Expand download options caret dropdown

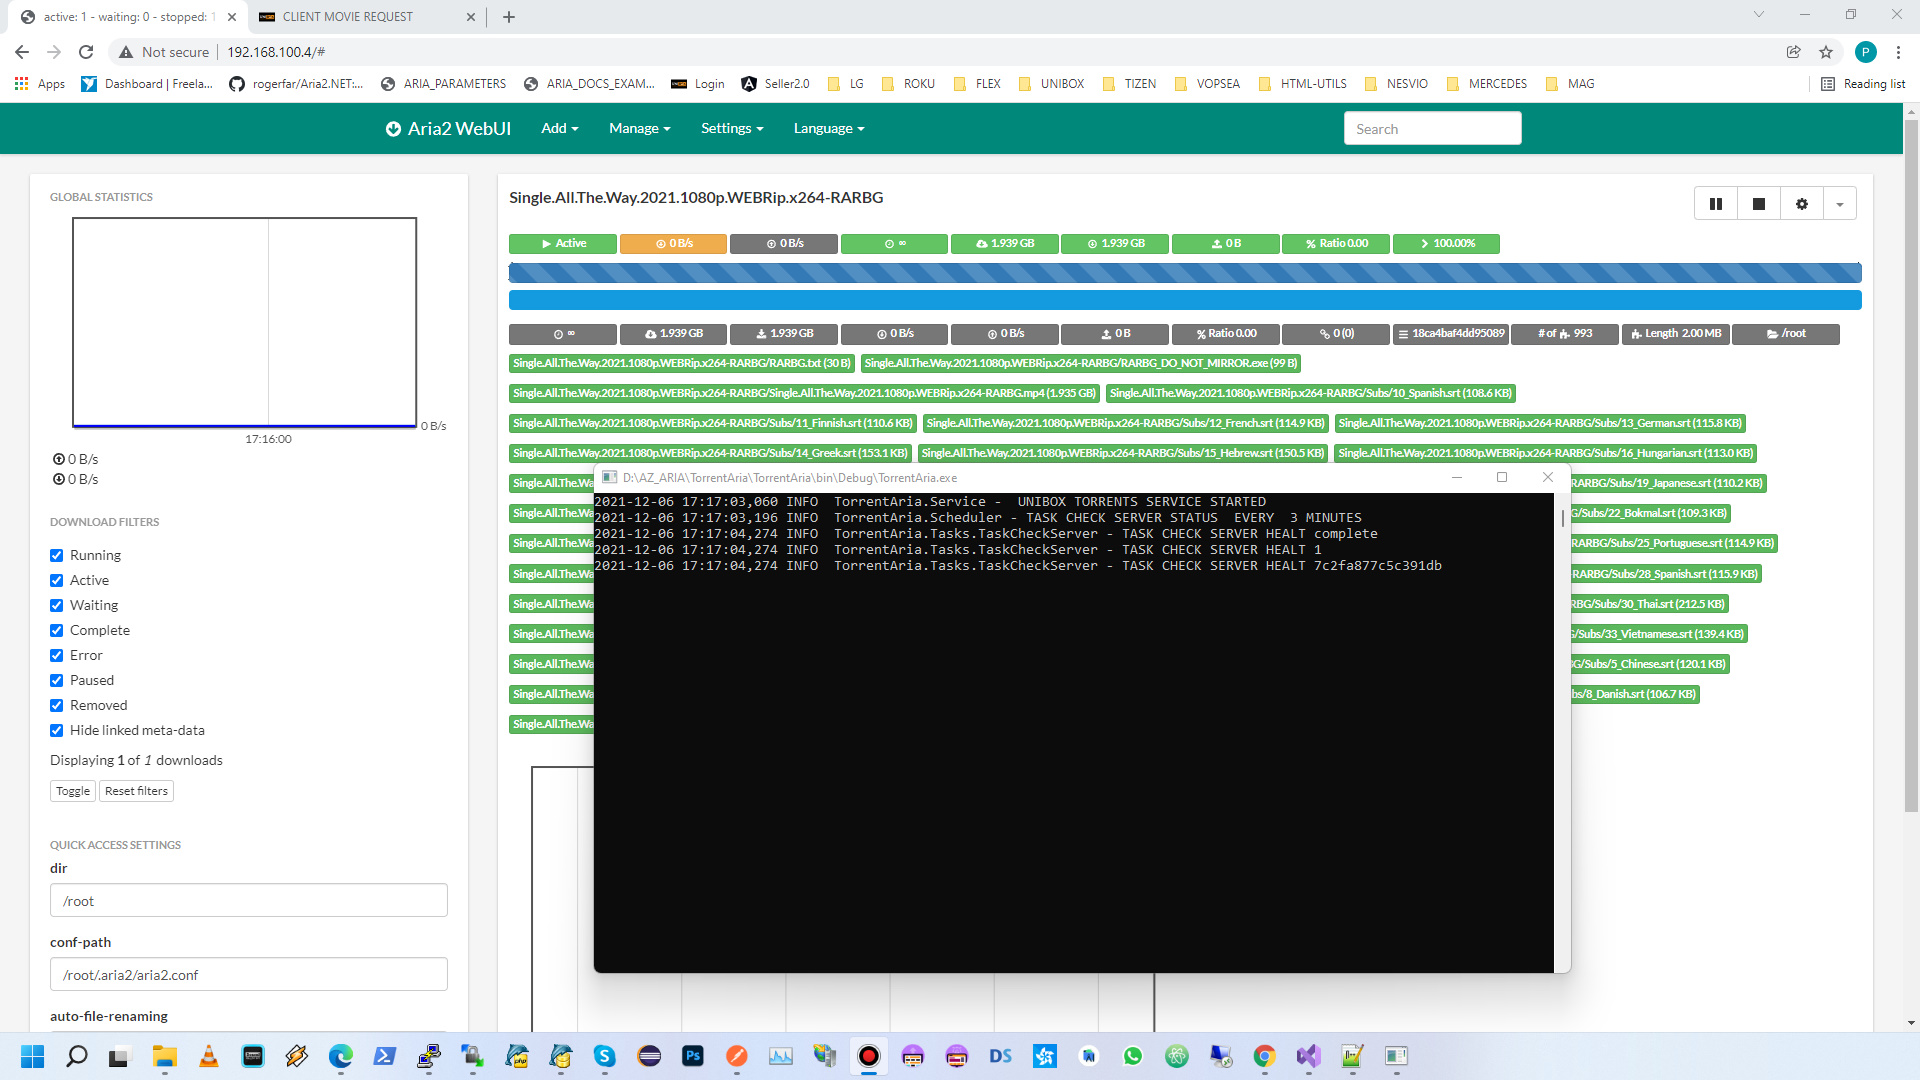1840,204
